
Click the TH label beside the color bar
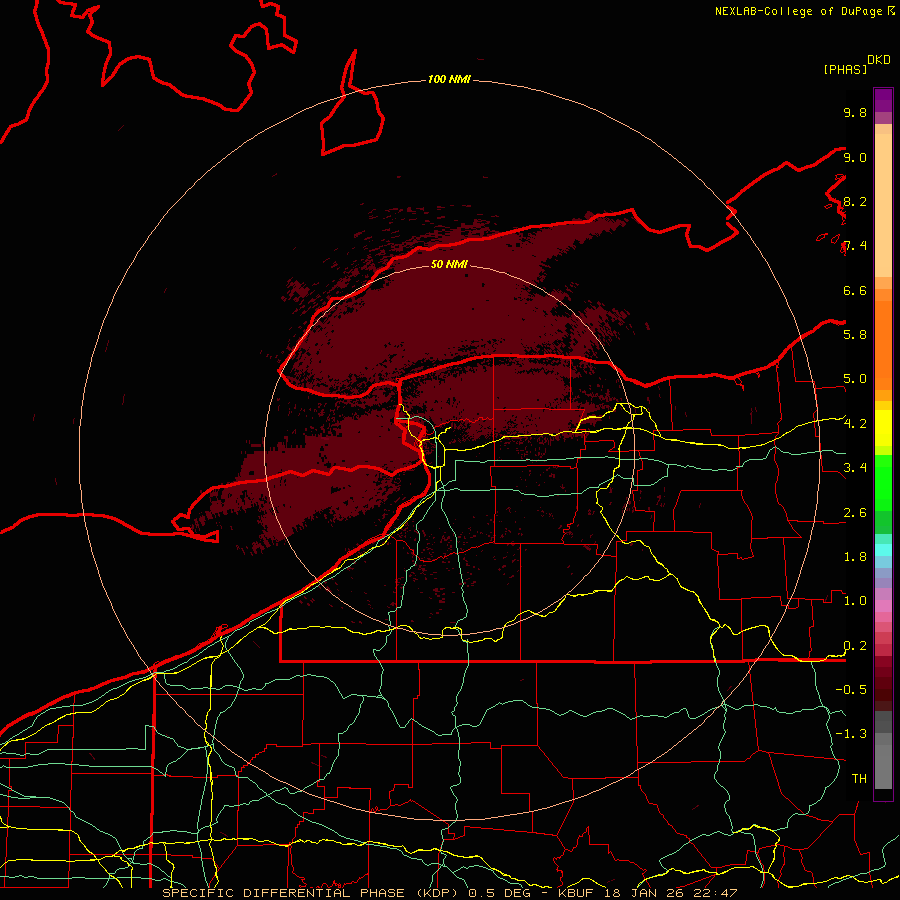pos(859,778)
